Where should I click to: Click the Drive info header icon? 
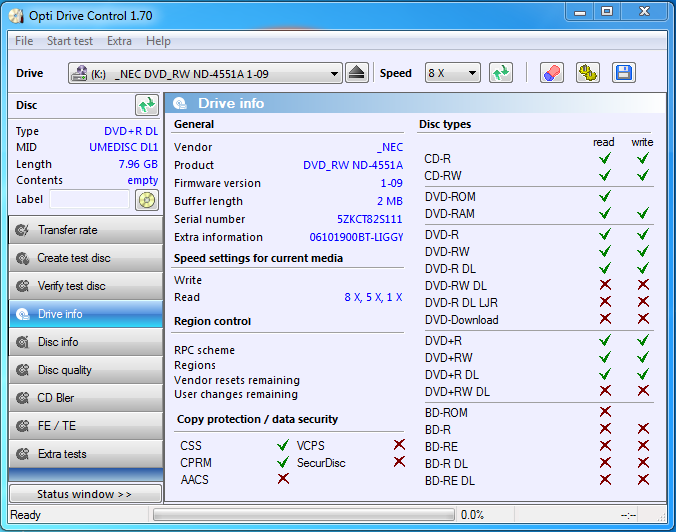pyautogui.click(x=180, y=103)
